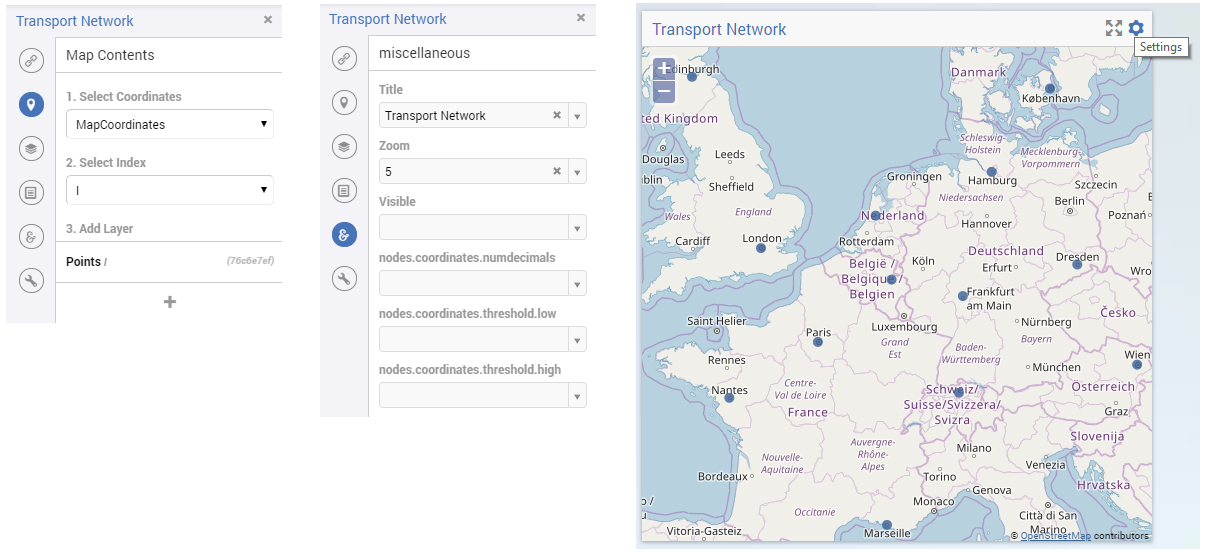Open layers icon in Map Contents panel sidebar

(31, 148)
